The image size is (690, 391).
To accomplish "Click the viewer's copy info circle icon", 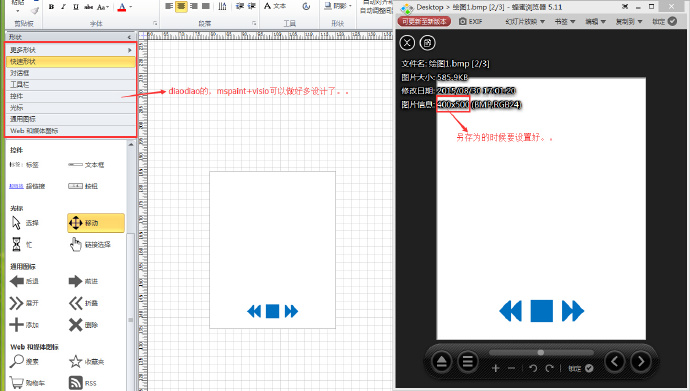I will pos(427,43).
